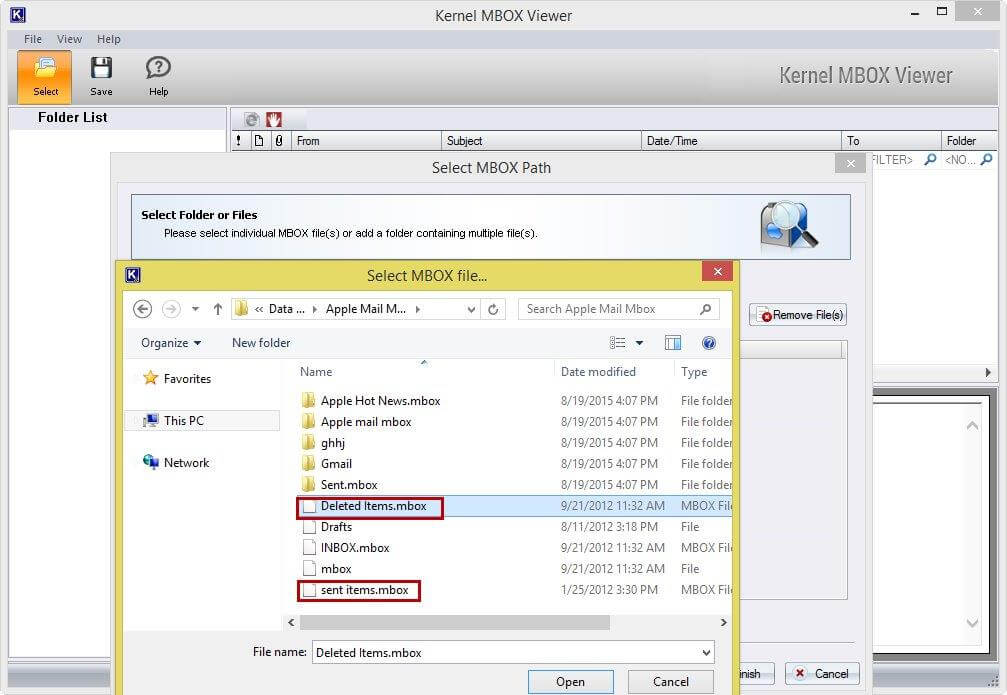The height and width of the screenshot is (695, 1007).
Task: Expand the hidden path chevrons in breadcrumb
Action: 259,310
